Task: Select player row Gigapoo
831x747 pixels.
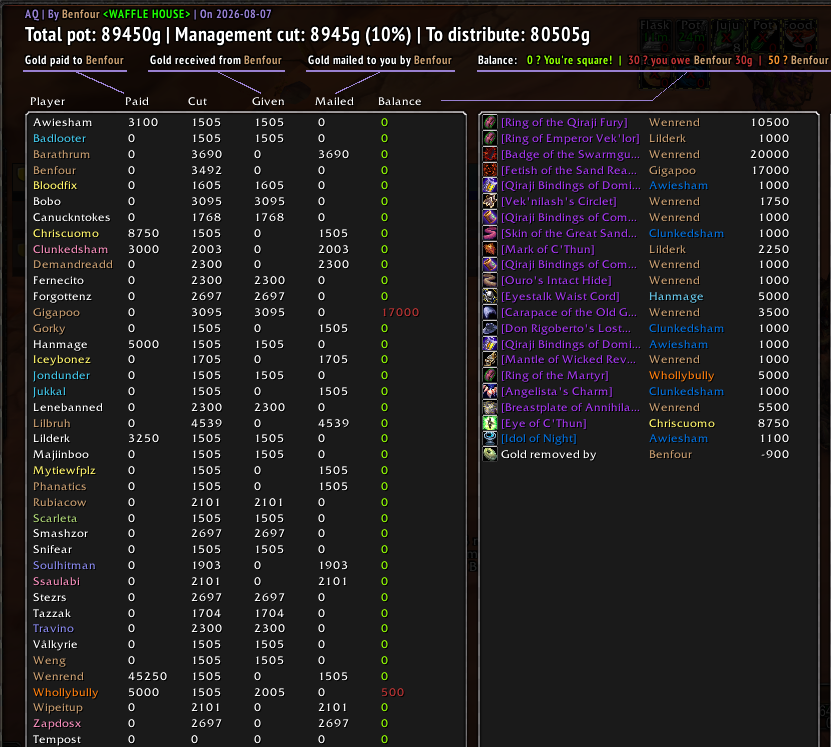Action: pos(246,312)
